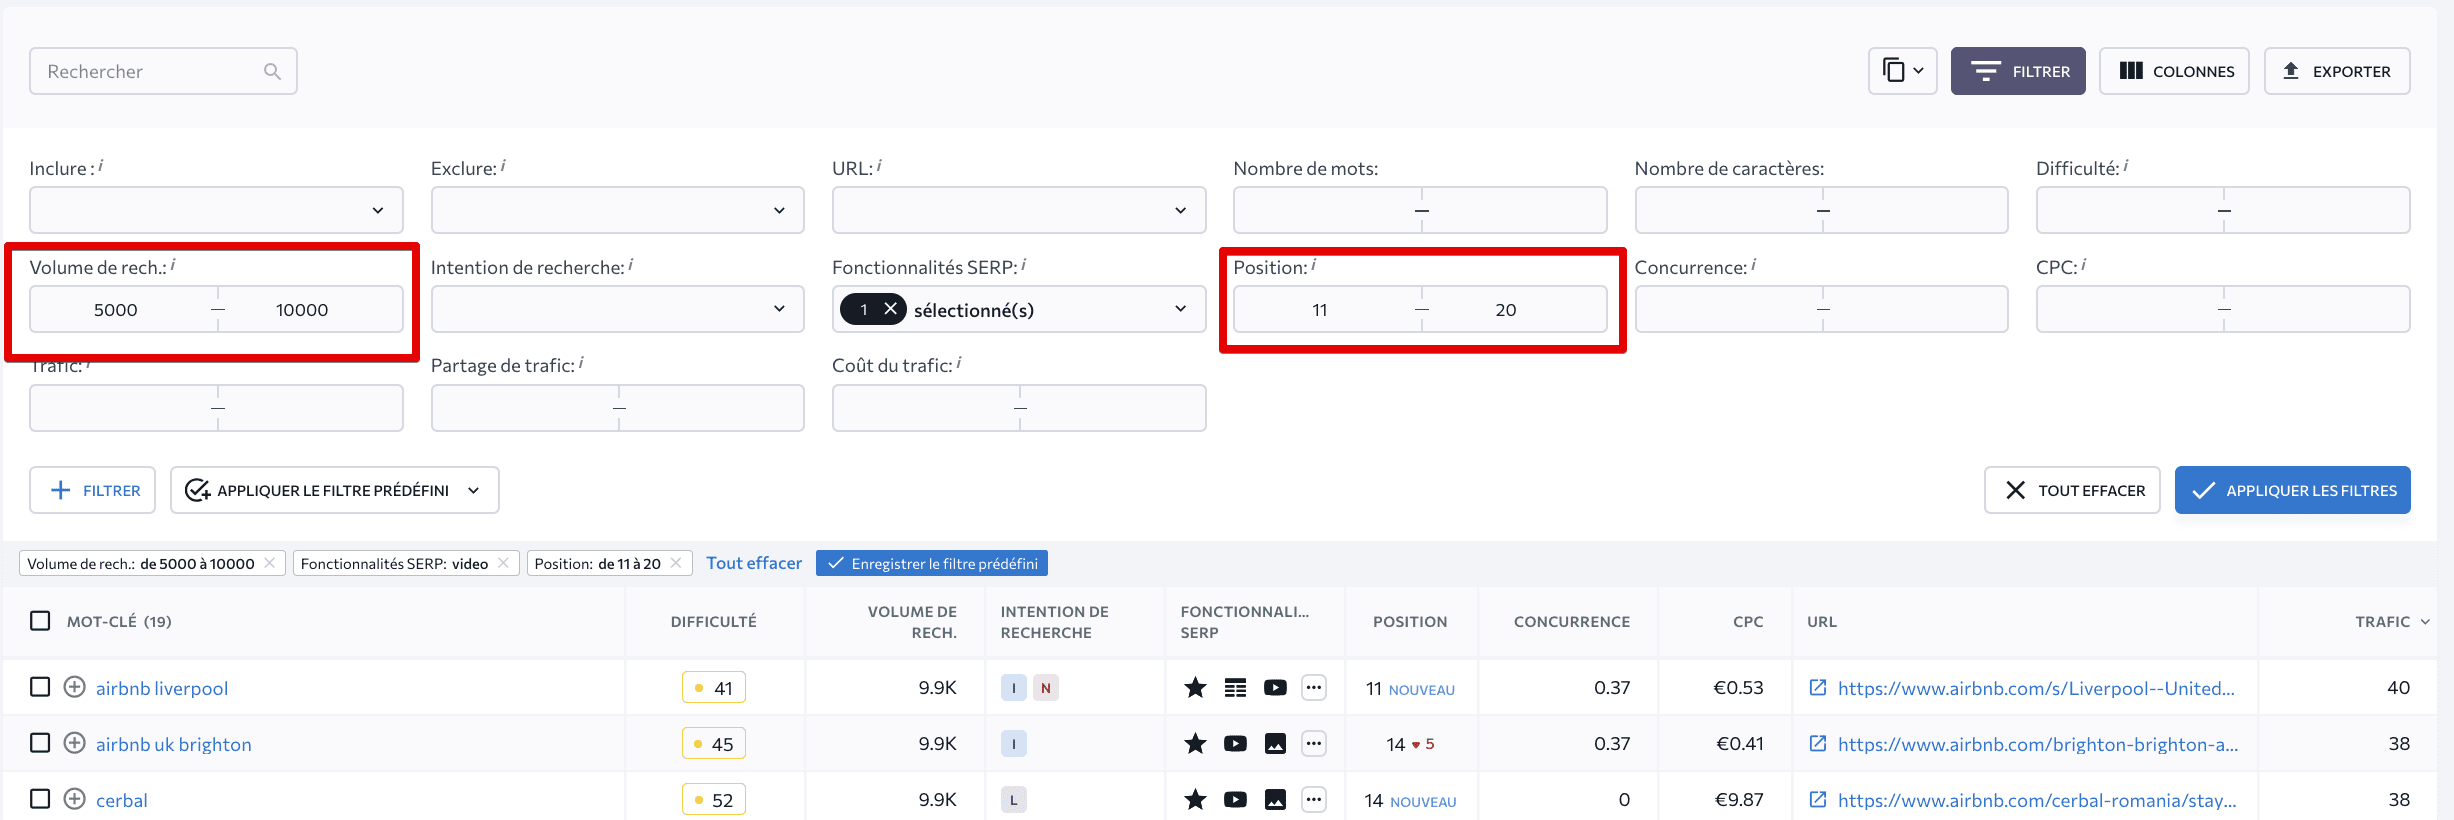
Task: Toggle the select-all MOT-CLÉ checkbox
Action: tap(40, 621)
